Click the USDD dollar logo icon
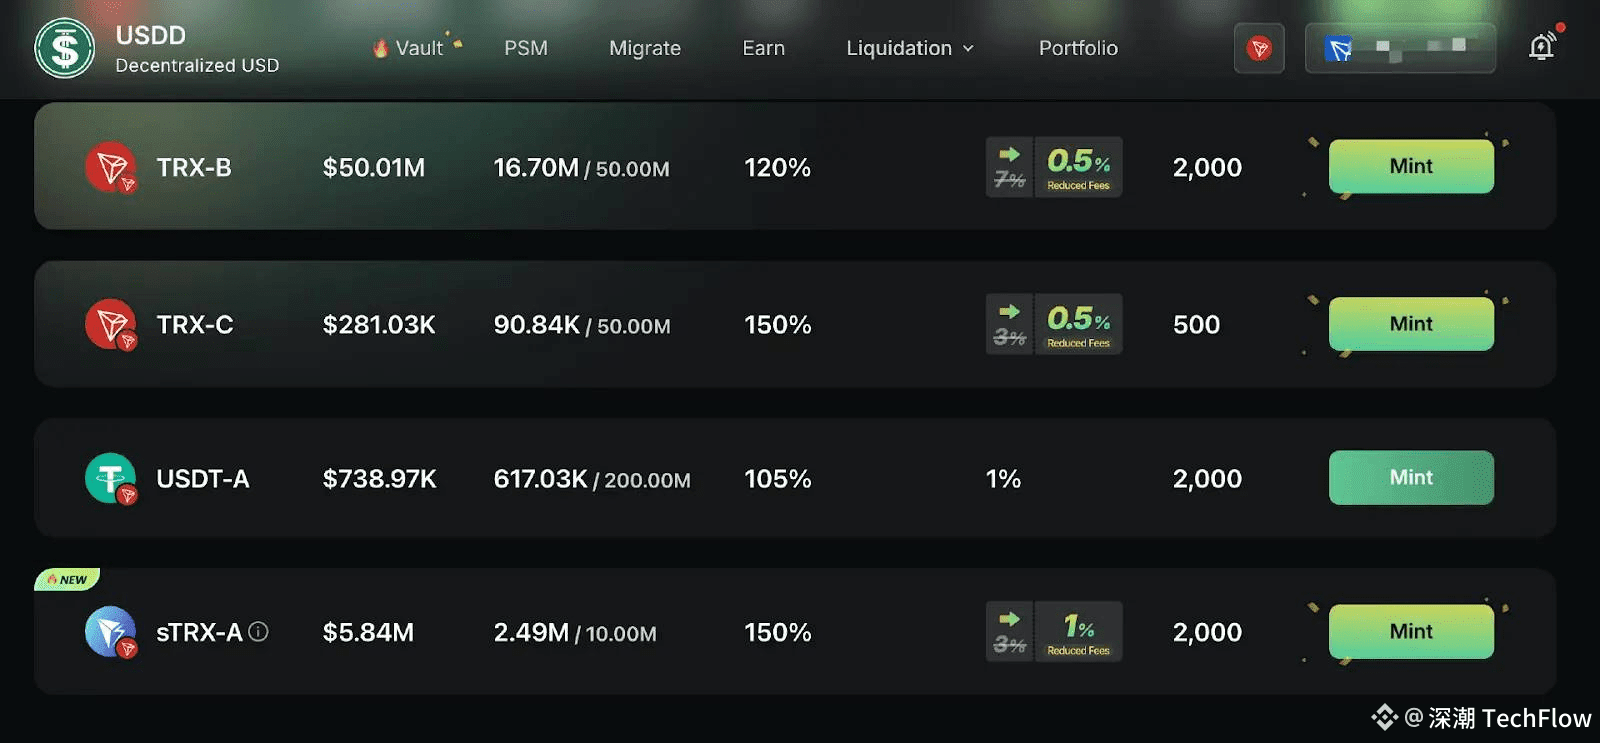1600x743 pixels. [64, 48]
